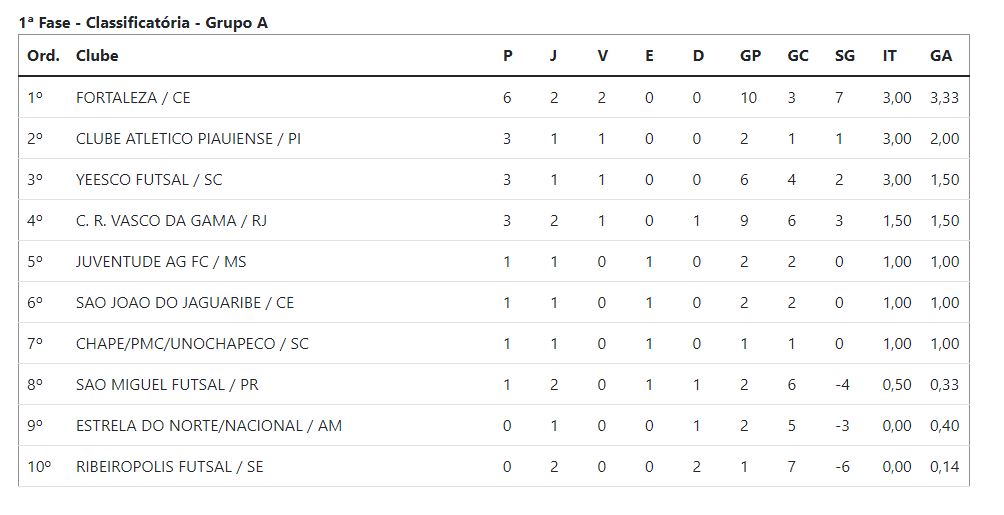Click Fortaleza's 3,33 goal average value
Viewport: 1004px width, 515px height.
tap(944, 98)
